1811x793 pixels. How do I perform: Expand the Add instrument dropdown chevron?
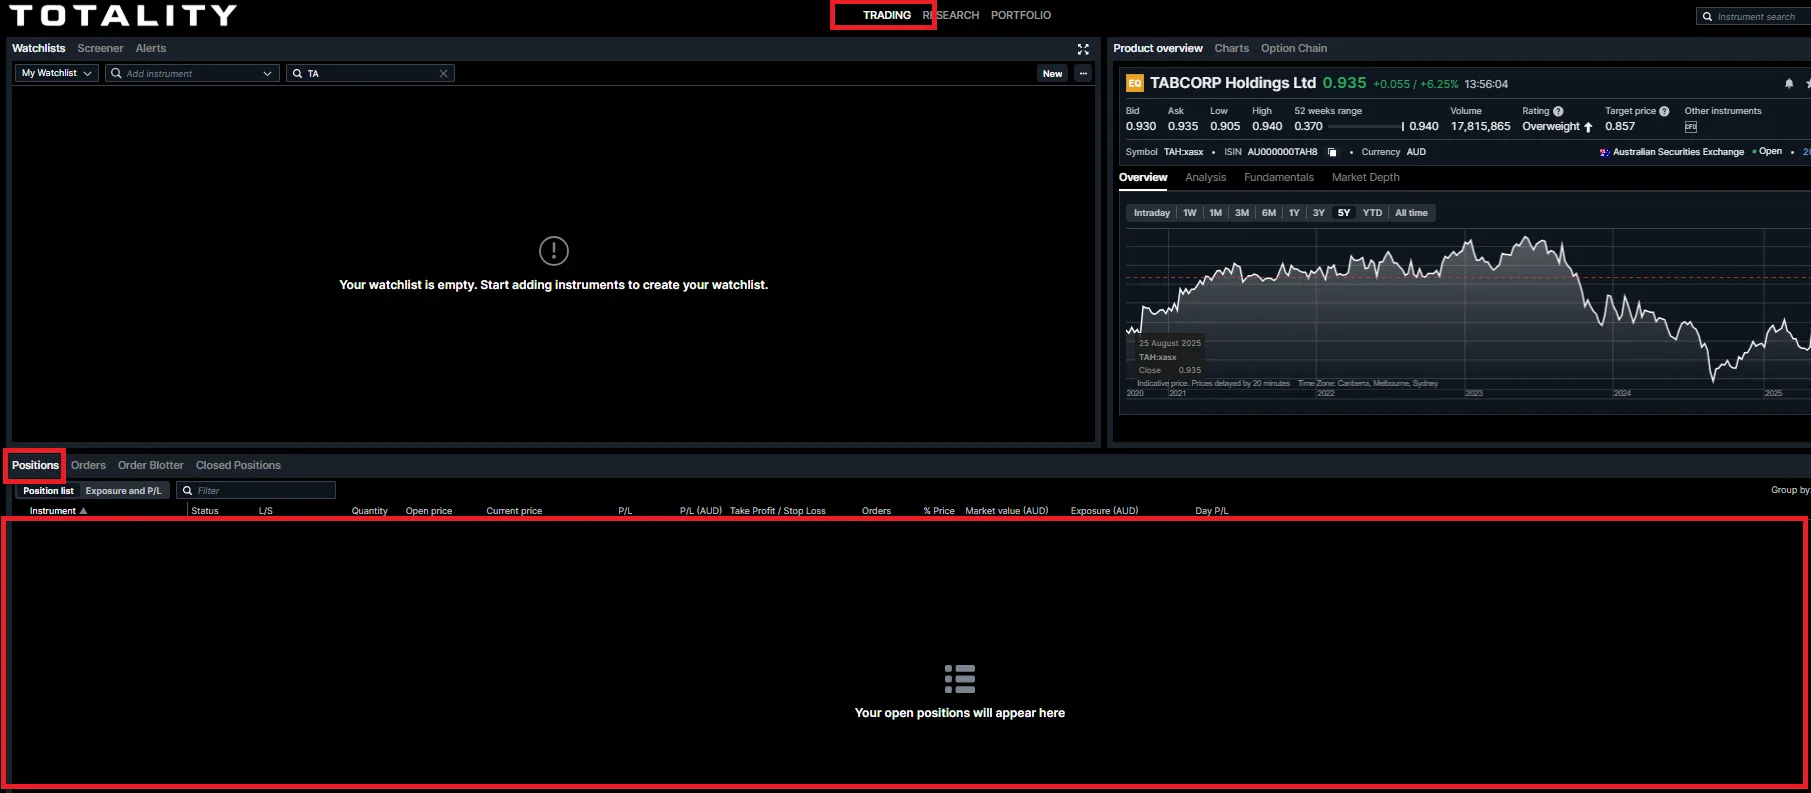point(267,73)
